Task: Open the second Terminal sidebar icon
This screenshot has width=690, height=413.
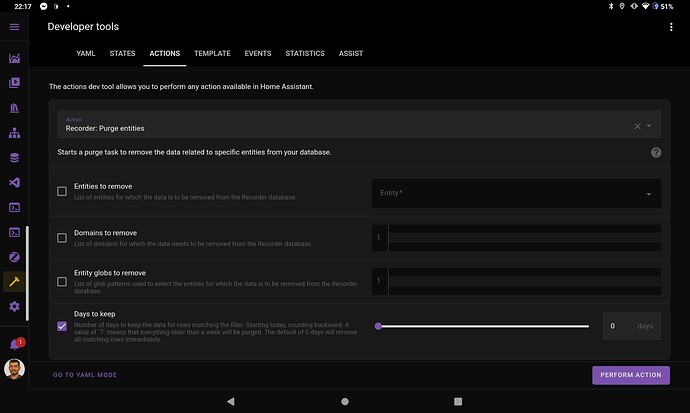Action: (14, 232)
